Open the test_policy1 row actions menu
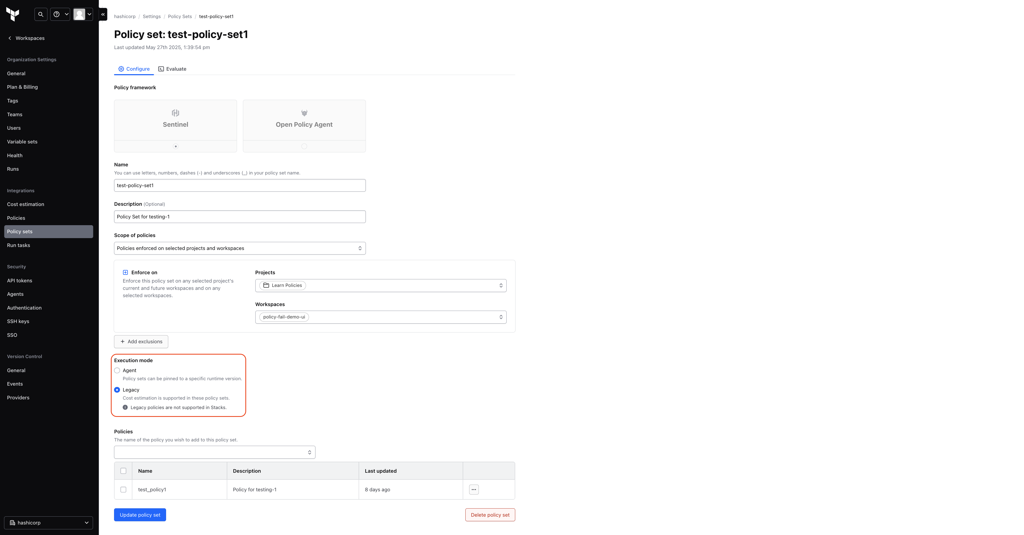 coord(474,490)
